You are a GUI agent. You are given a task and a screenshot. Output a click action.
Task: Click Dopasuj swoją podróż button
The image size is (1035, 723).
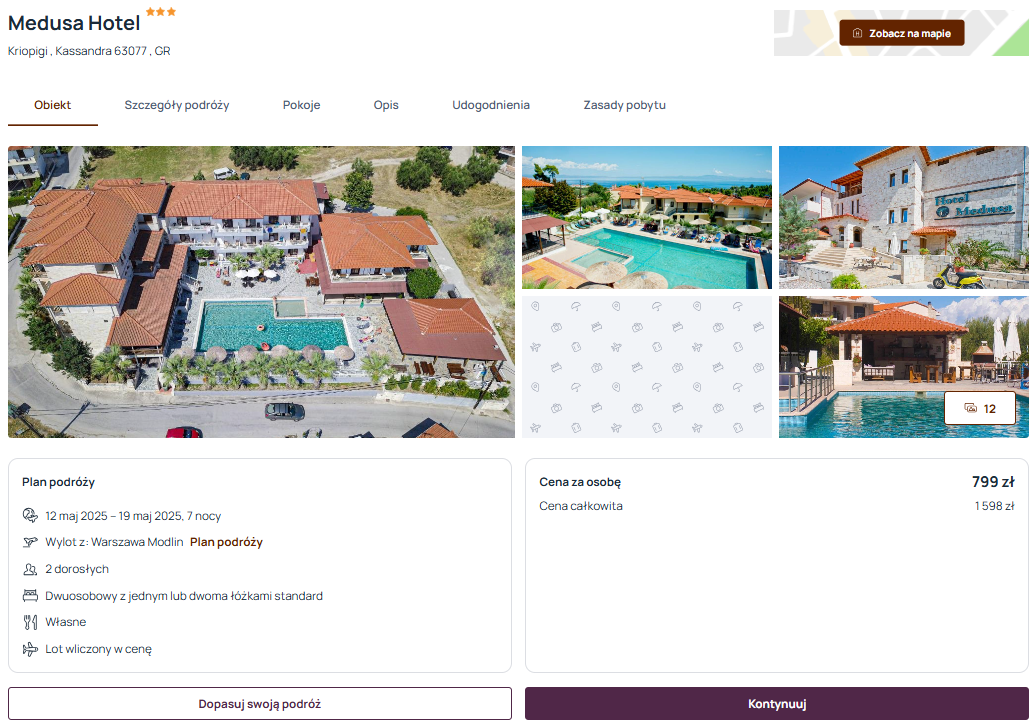[x=259, y=704]
